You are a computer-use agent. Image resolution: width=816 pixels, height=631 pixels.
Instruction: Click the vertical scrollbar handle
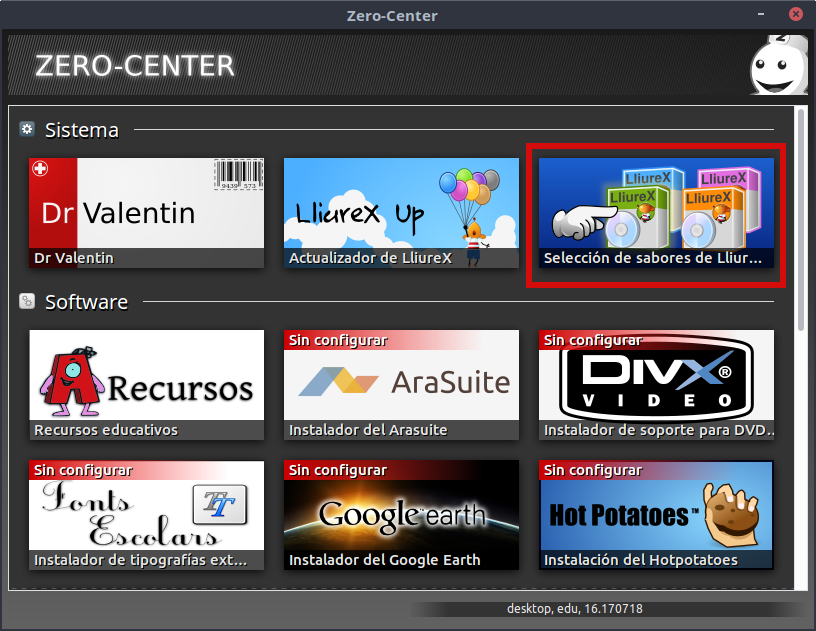(800, 220)
